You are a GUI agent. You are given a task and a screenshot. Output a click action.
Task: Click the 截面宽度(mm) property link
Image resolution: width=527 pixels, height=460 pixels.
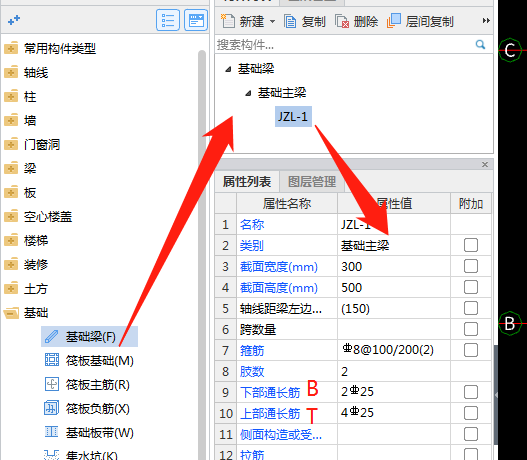click(x=279, y=267)
